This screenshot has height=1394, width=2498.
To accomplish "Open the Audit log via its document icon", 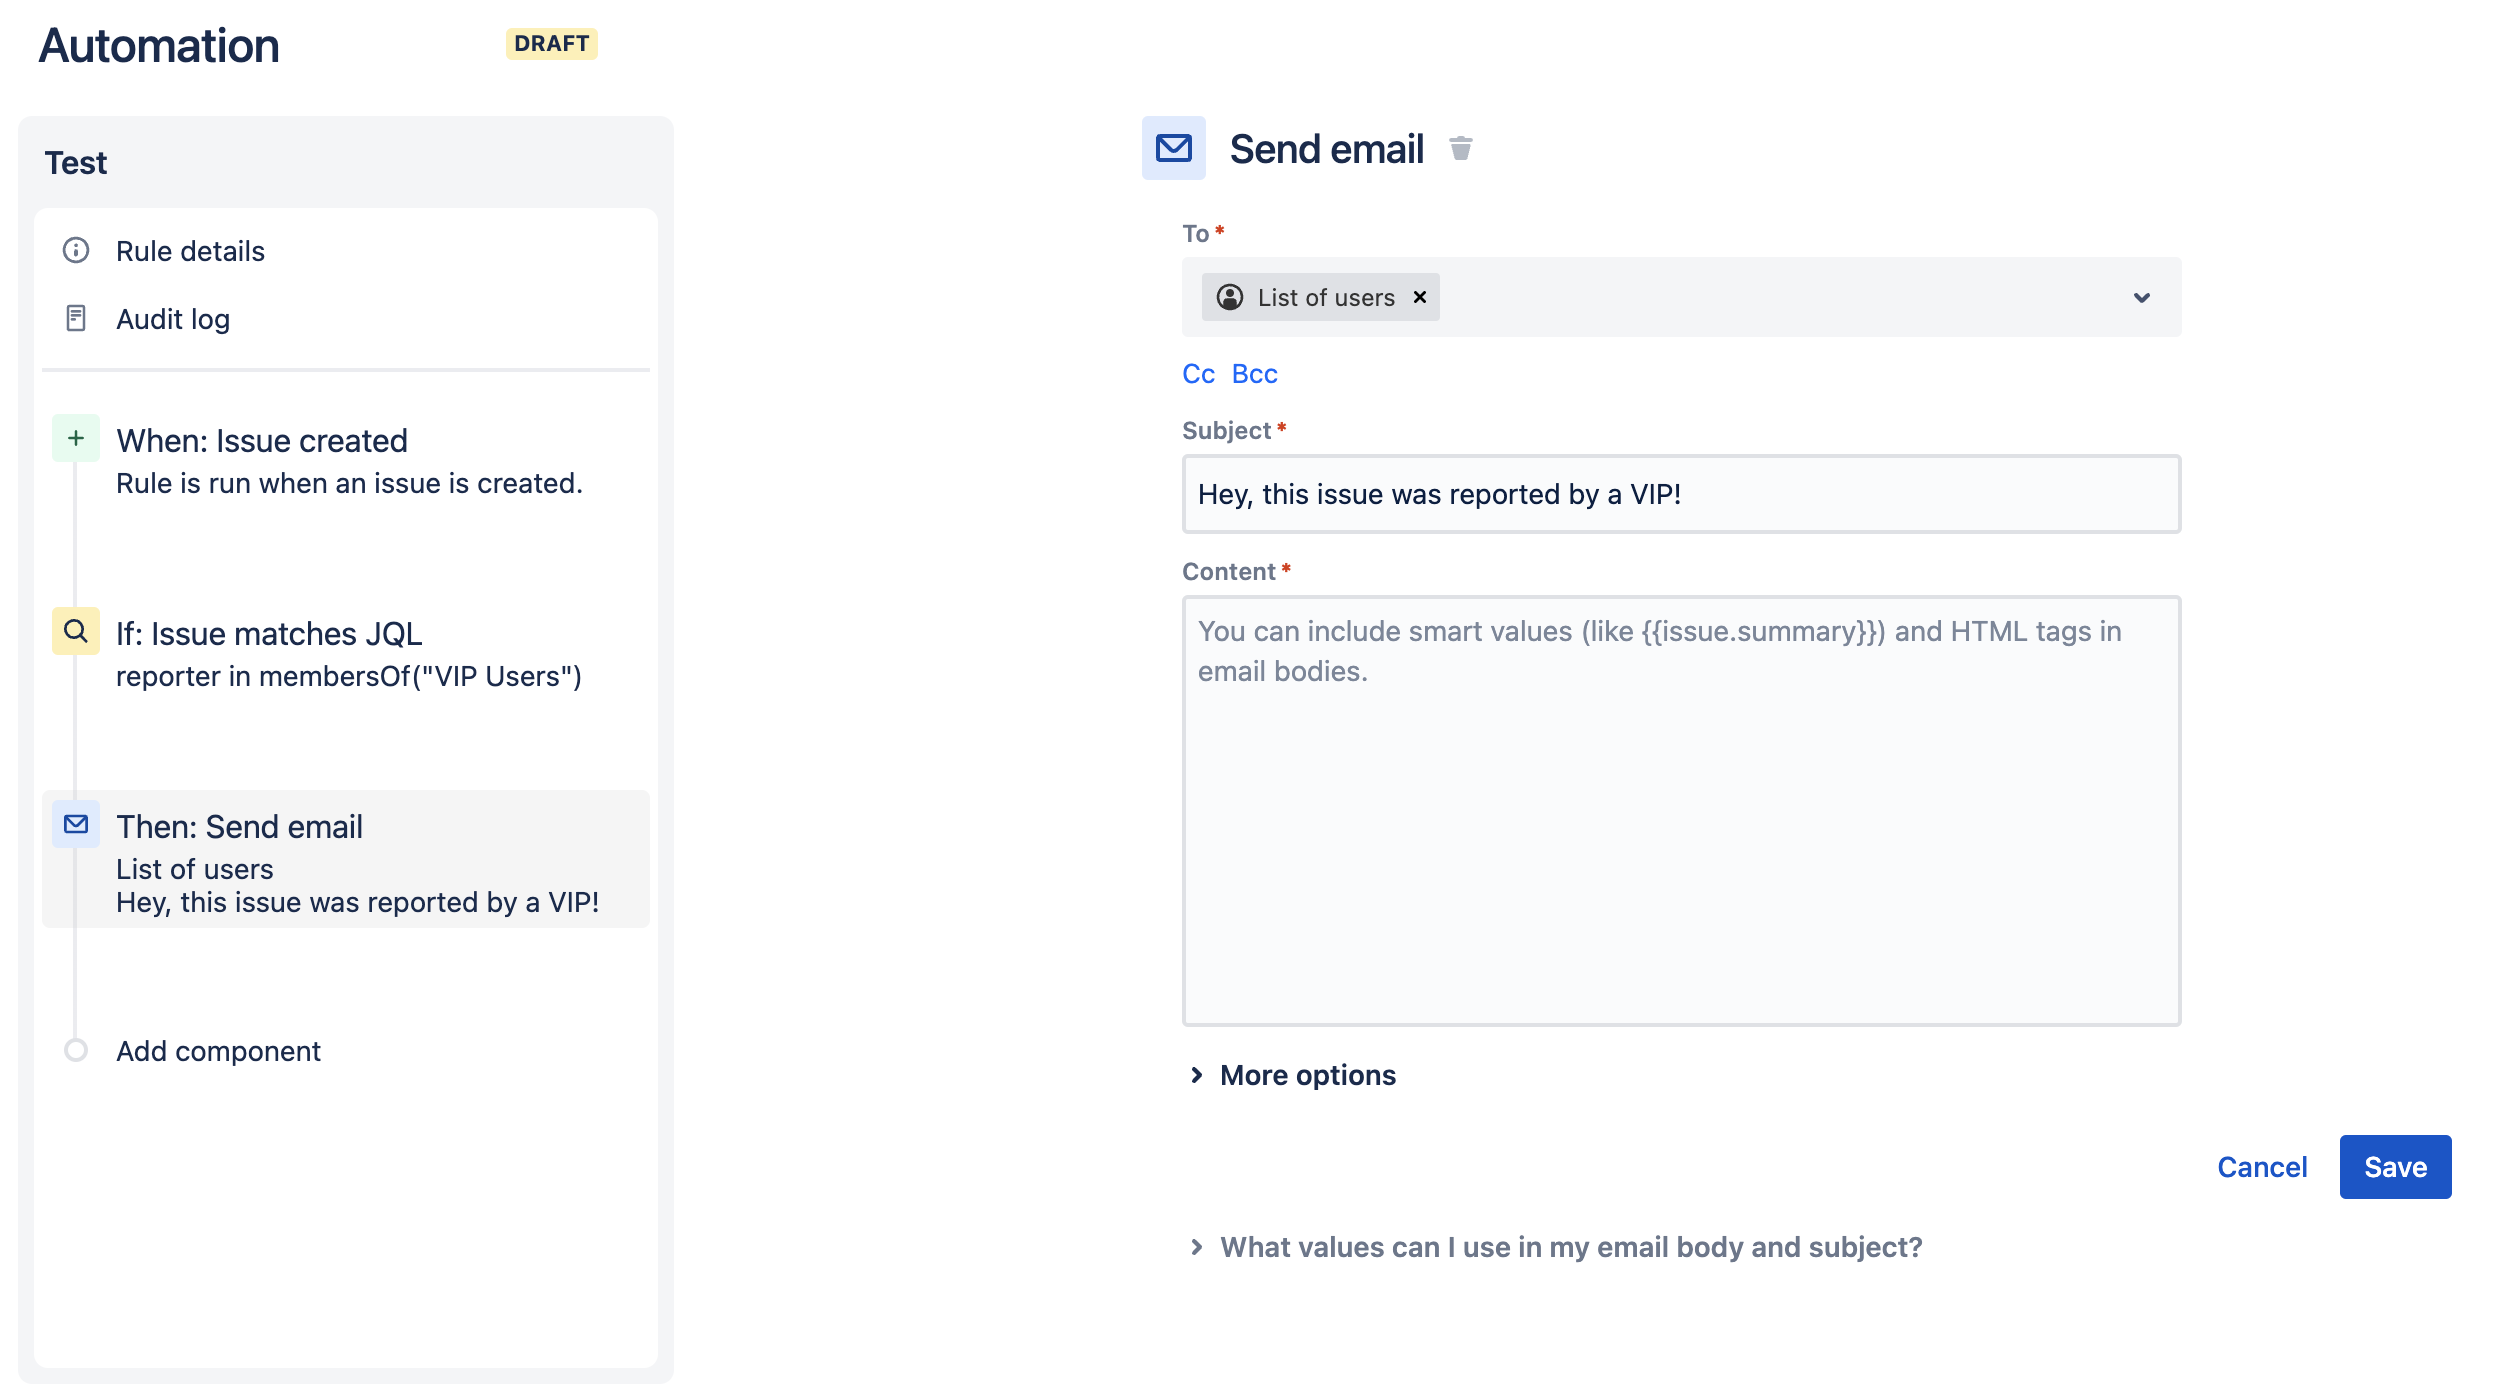I will point(75,318).
